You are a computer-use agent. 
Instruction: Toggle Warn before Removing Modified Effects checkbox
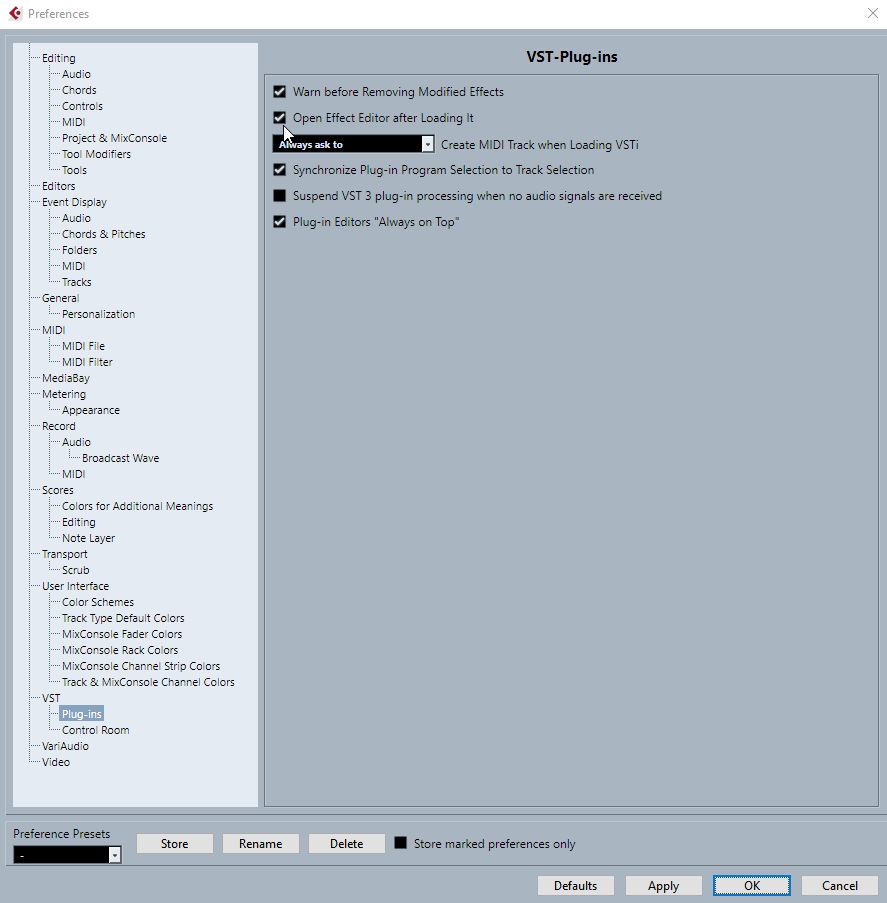[x=279, y=92]
